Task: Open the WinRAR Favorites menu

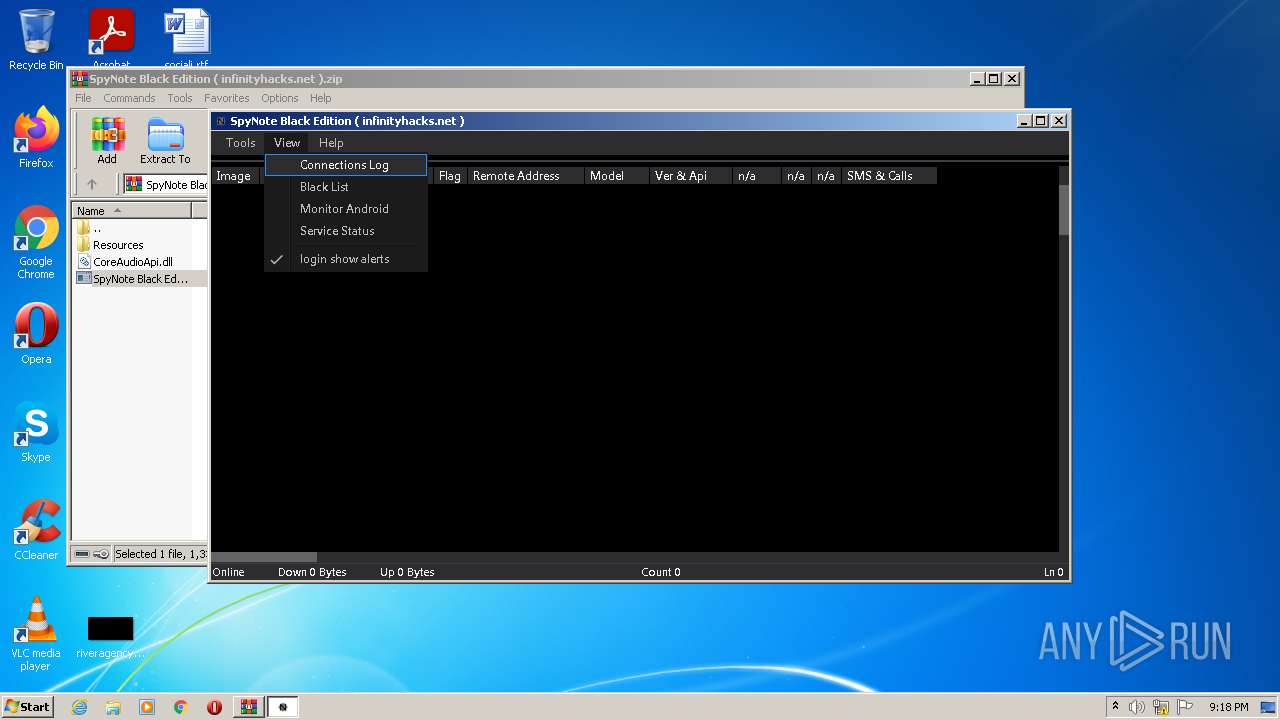Action: point(227,98)
